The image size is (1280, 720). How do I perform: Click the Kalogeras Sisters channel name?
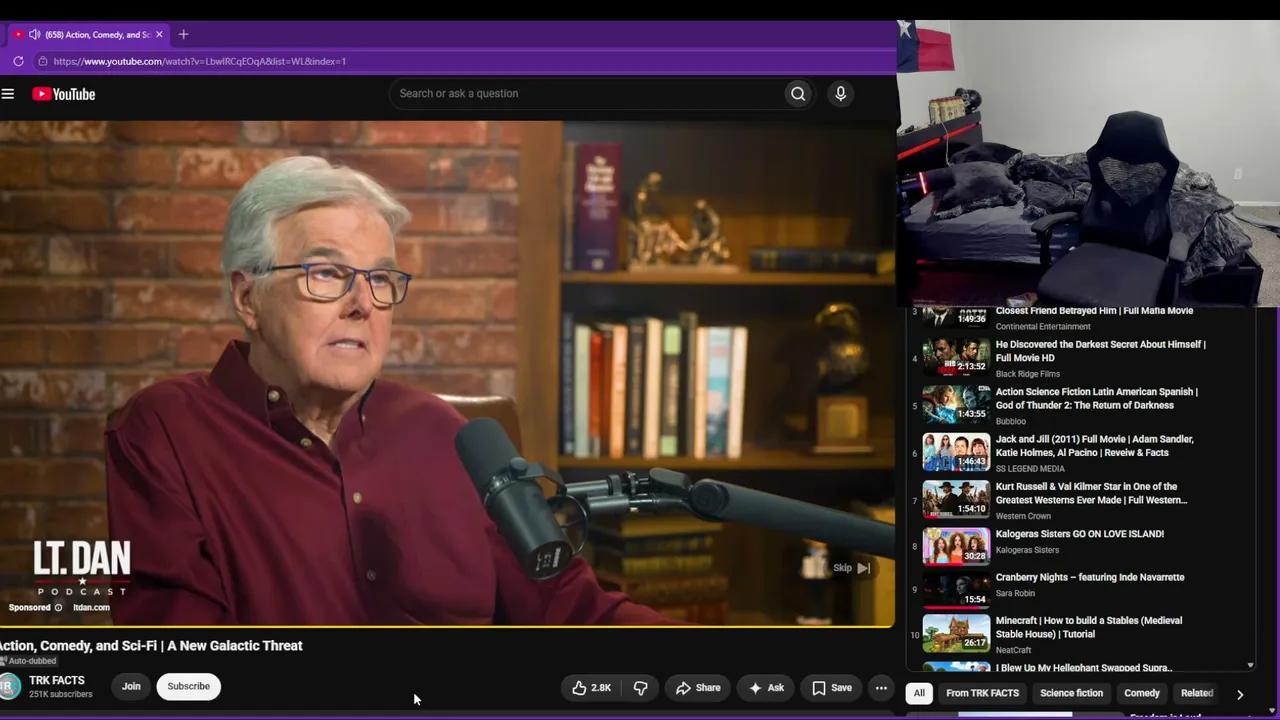[1027, 550]
